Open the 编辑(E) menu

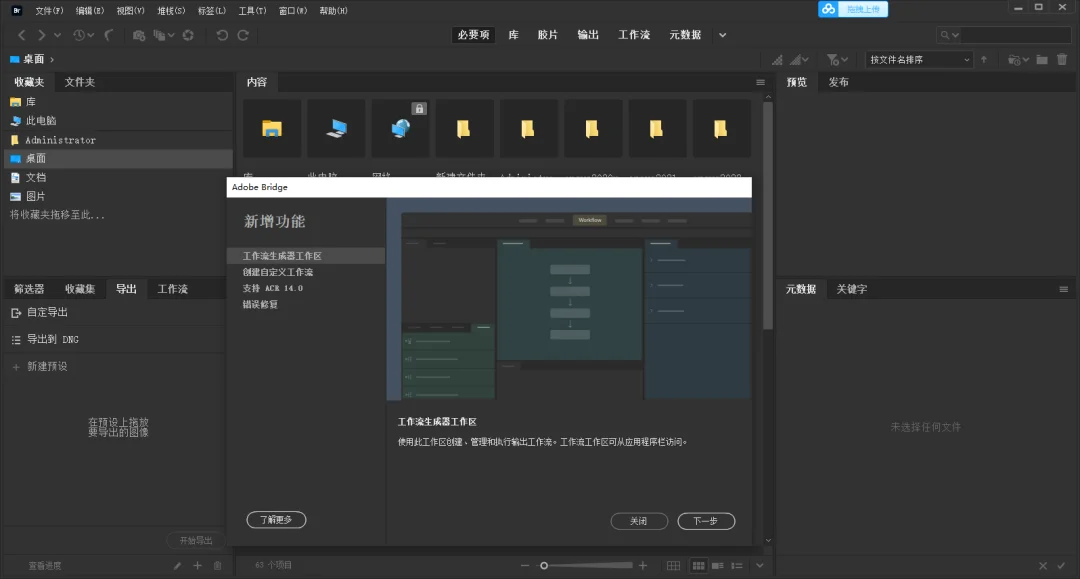(x=90, y=11)
